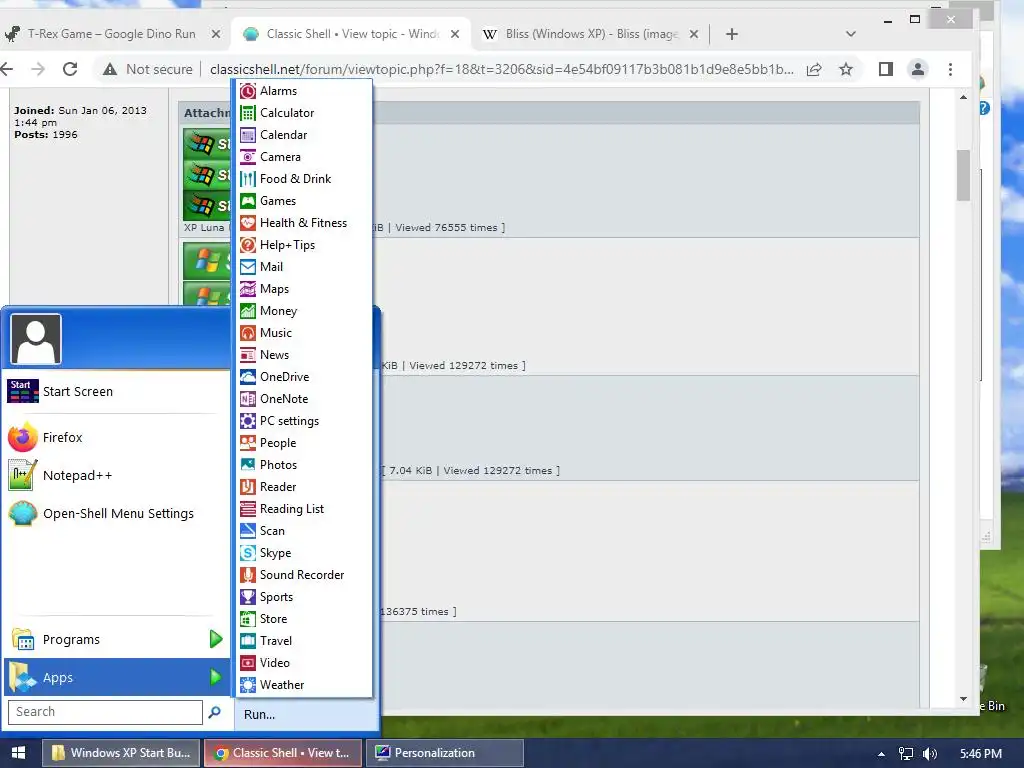Open the Alarms app icon
The height and width of the screenshot is (768, 1024).
coord(248,91)
